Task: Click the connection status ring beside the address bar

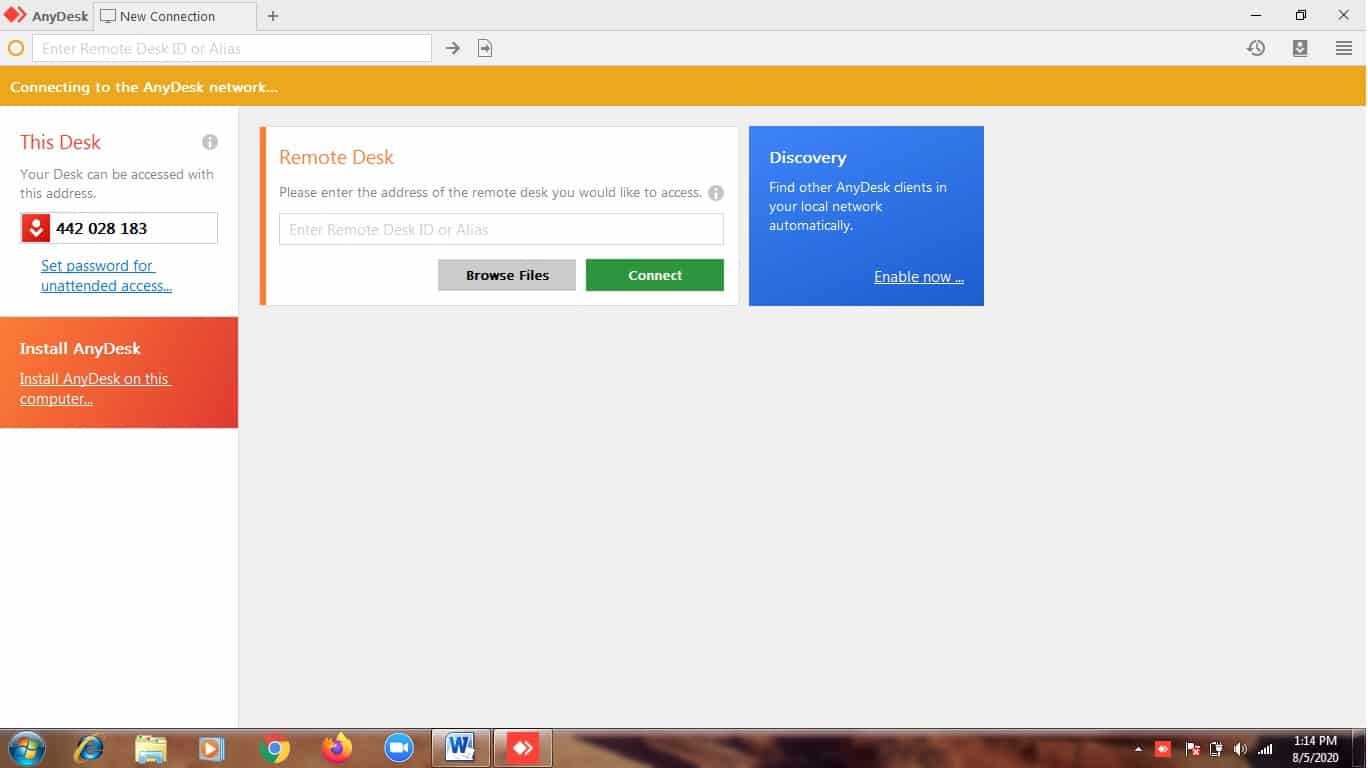Action: tap(16, 48)
